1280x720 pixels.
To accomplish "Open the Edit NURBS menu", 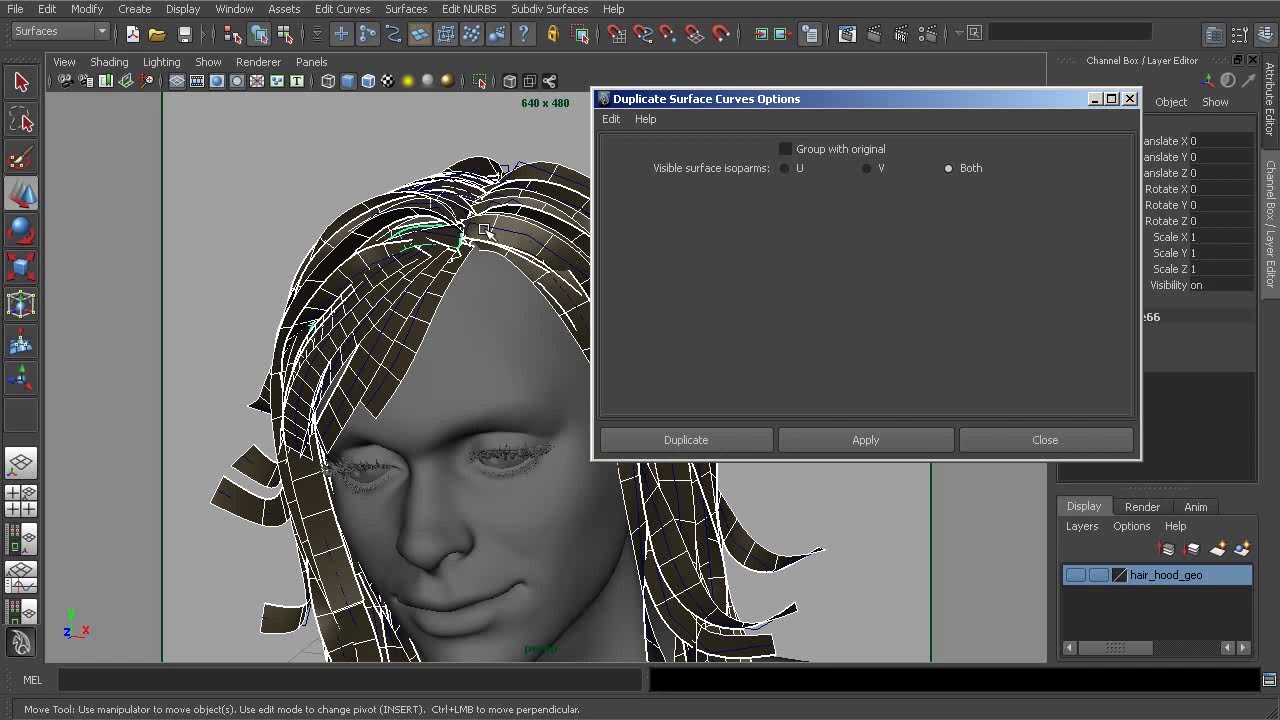I will coord(469,9).
